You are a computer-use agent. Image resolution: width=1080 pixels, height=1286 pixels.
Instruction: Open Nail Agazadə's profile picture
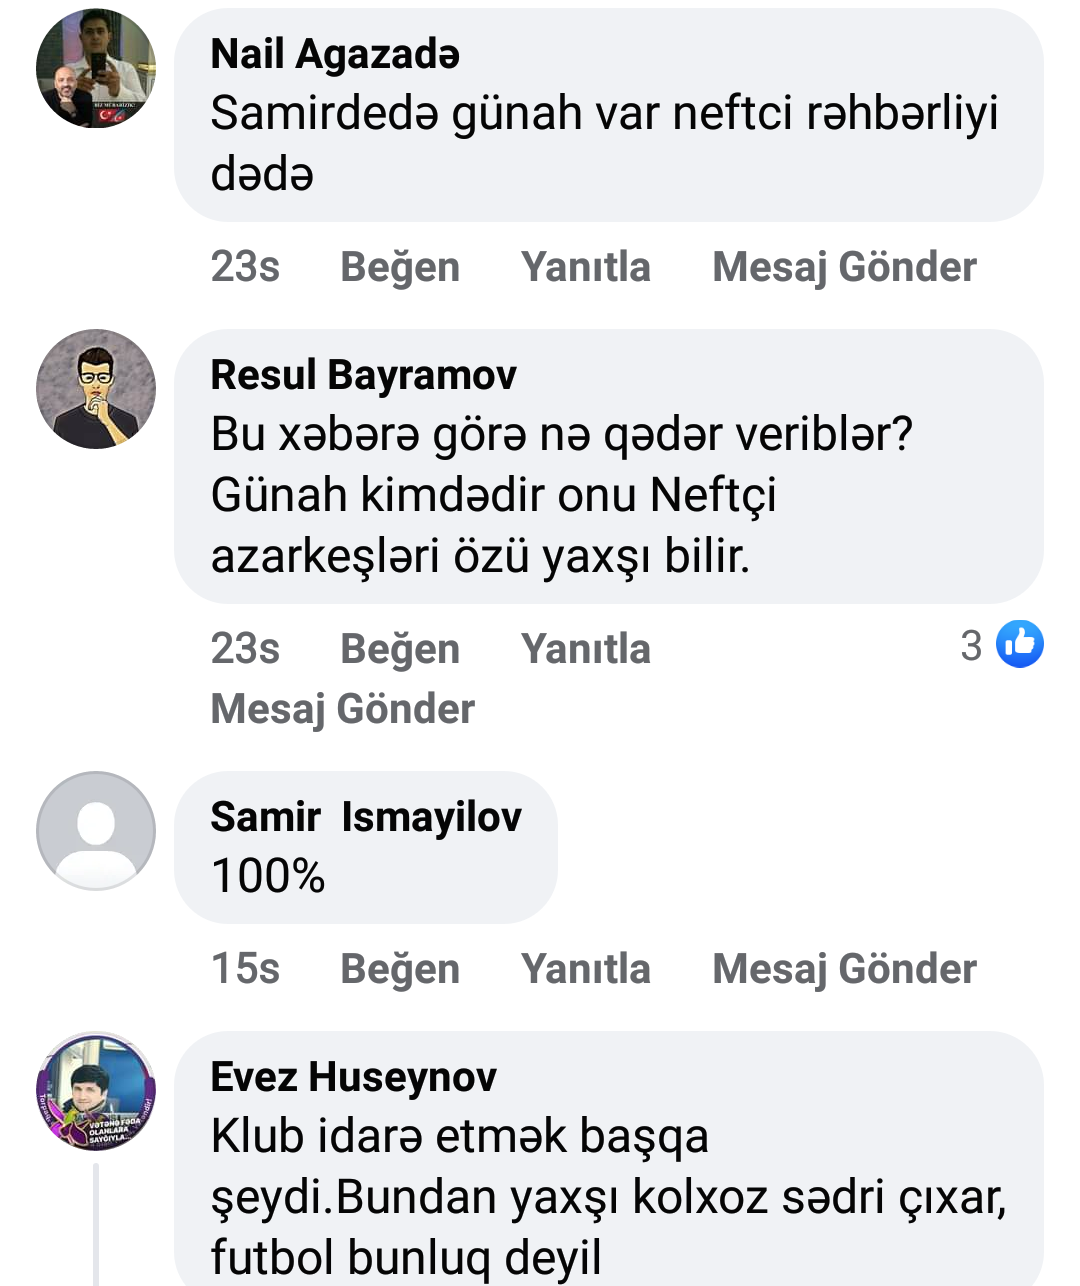pos(96,69)
